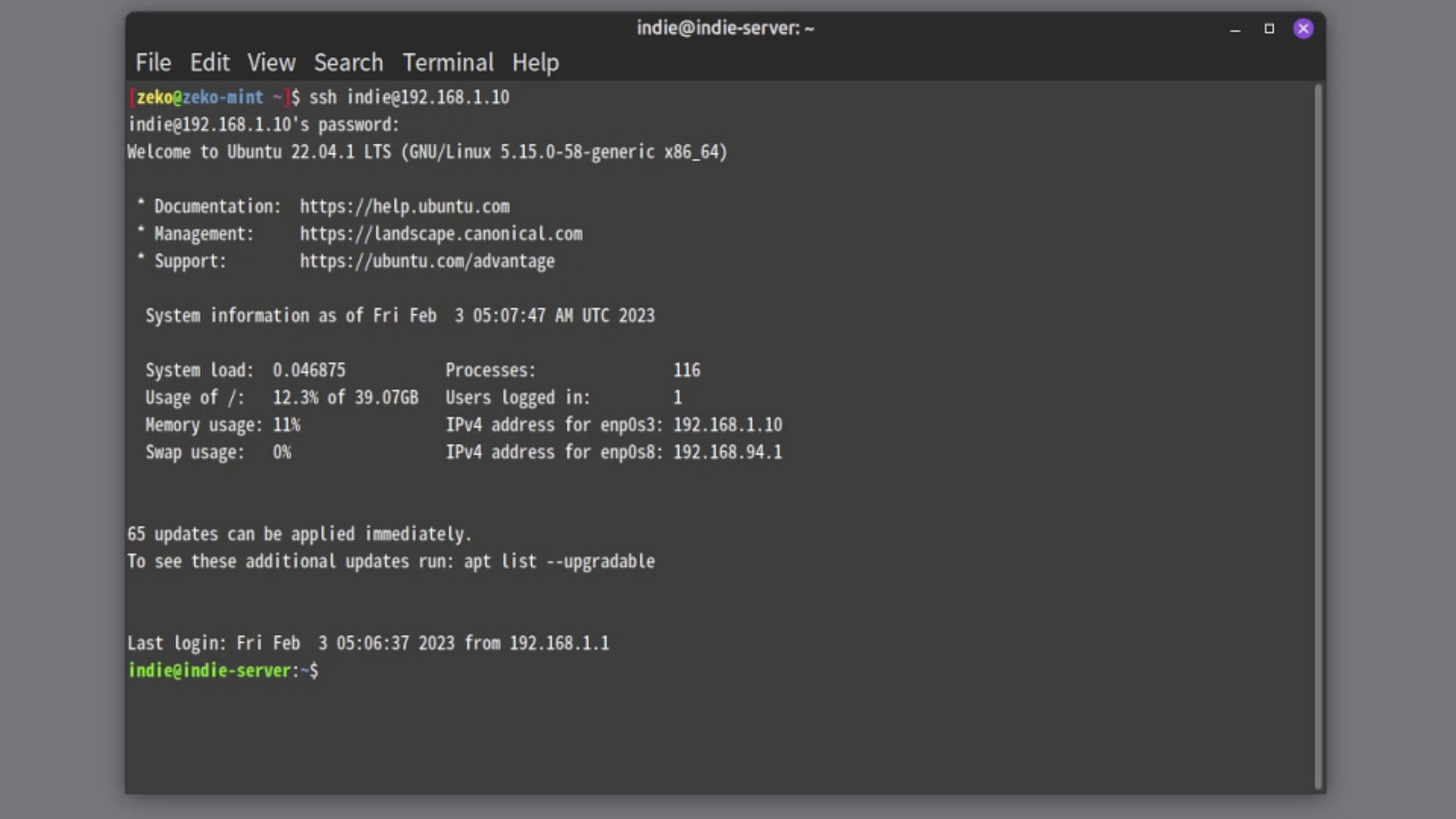Image resolution: width=1456 pixels, height=819 pixels.
Task: Click the indie@indie-server title bar text
Action: 724,28
